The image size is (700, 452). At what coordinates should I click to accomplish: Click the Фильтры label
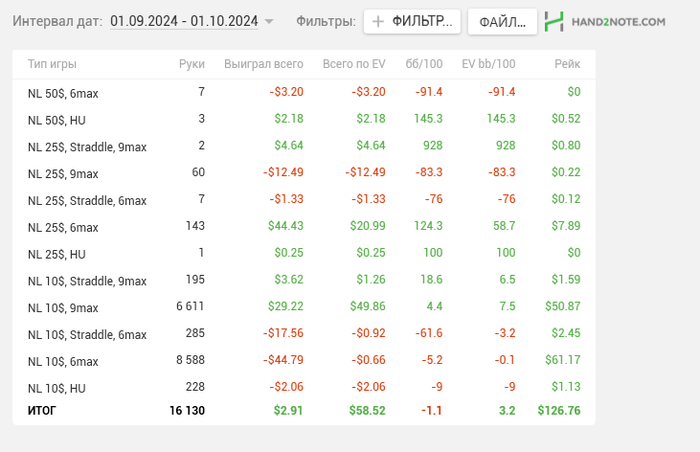(x=326, y=21)
